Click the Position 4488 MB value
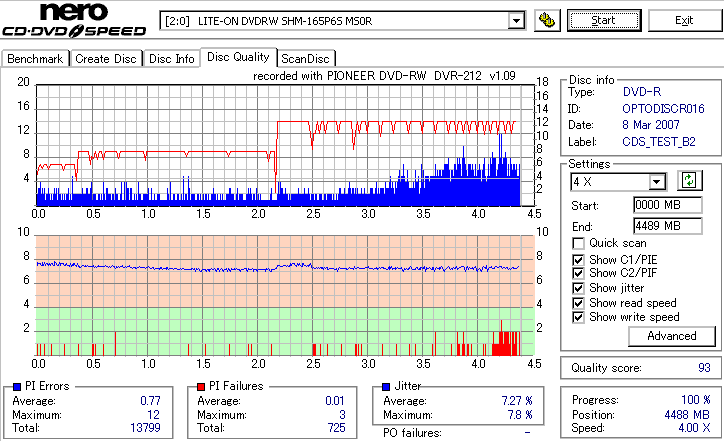Viewport: 724px width, 441px height. pos(687,415)
